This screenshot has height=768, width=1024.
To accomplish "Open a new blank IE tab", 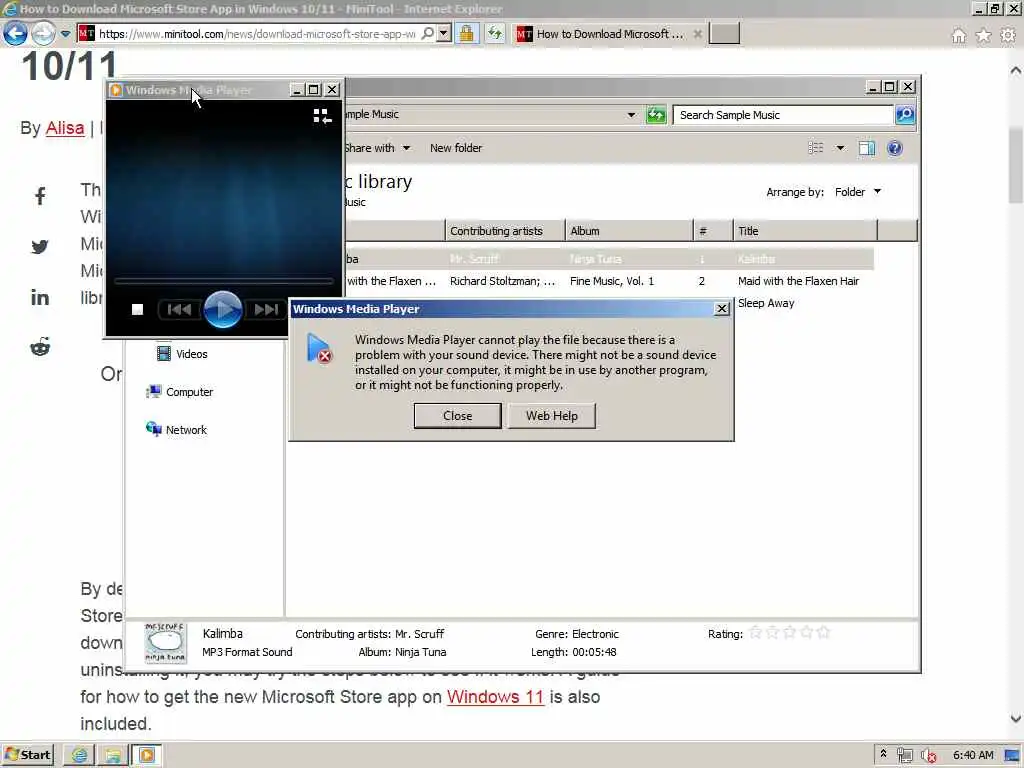I will click(724, 34).
